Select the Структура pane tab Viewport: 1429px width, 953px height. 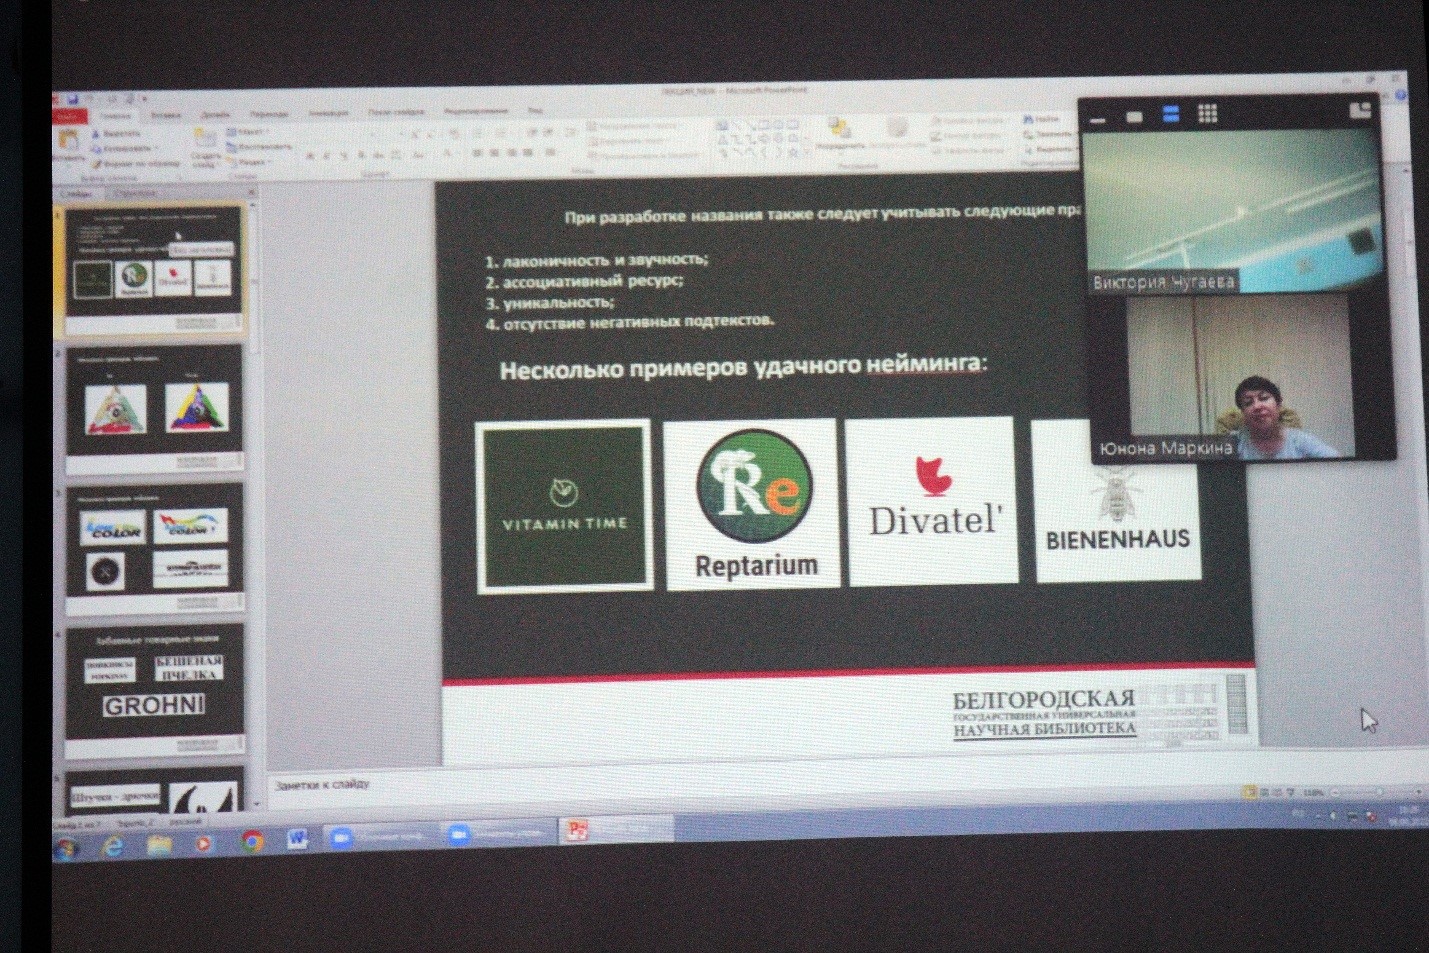pos(136,192)
